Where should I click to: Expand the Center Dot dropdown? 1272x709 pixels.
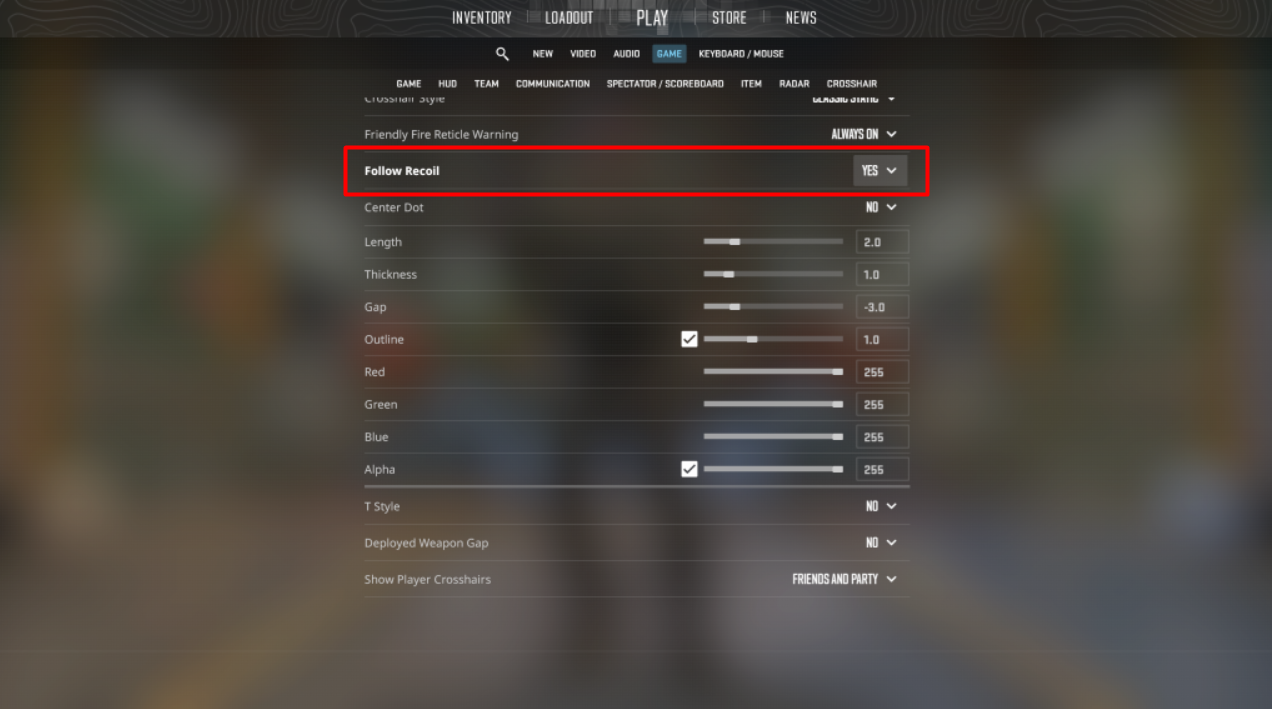point(881,207)
